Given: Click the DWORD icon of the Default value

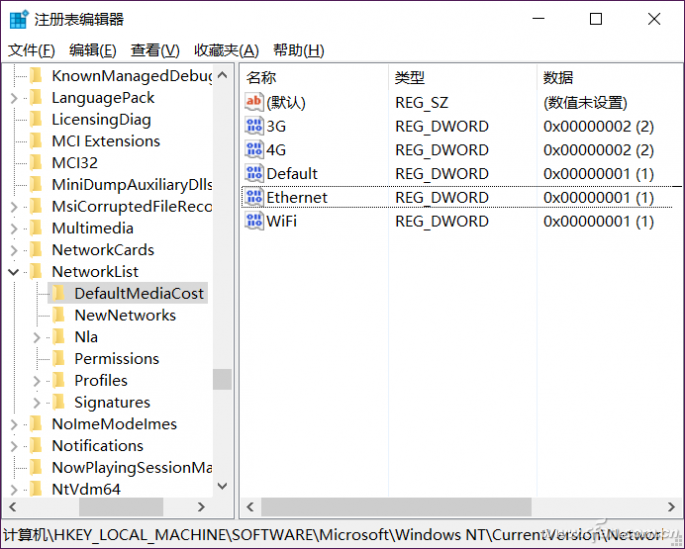Looking at the screenshot, I should (x=254, y=173).
